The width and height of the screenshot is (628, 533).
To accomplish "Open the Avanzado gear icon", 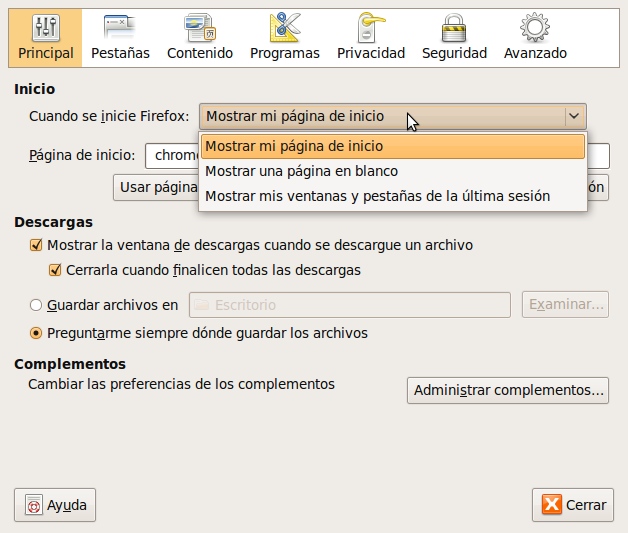I will (535, 27).
